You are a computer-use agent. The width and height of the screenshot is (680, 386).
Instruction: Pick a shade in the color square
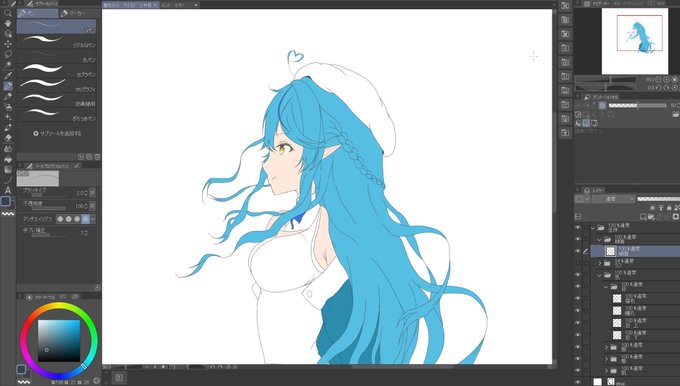click(59, 341)
